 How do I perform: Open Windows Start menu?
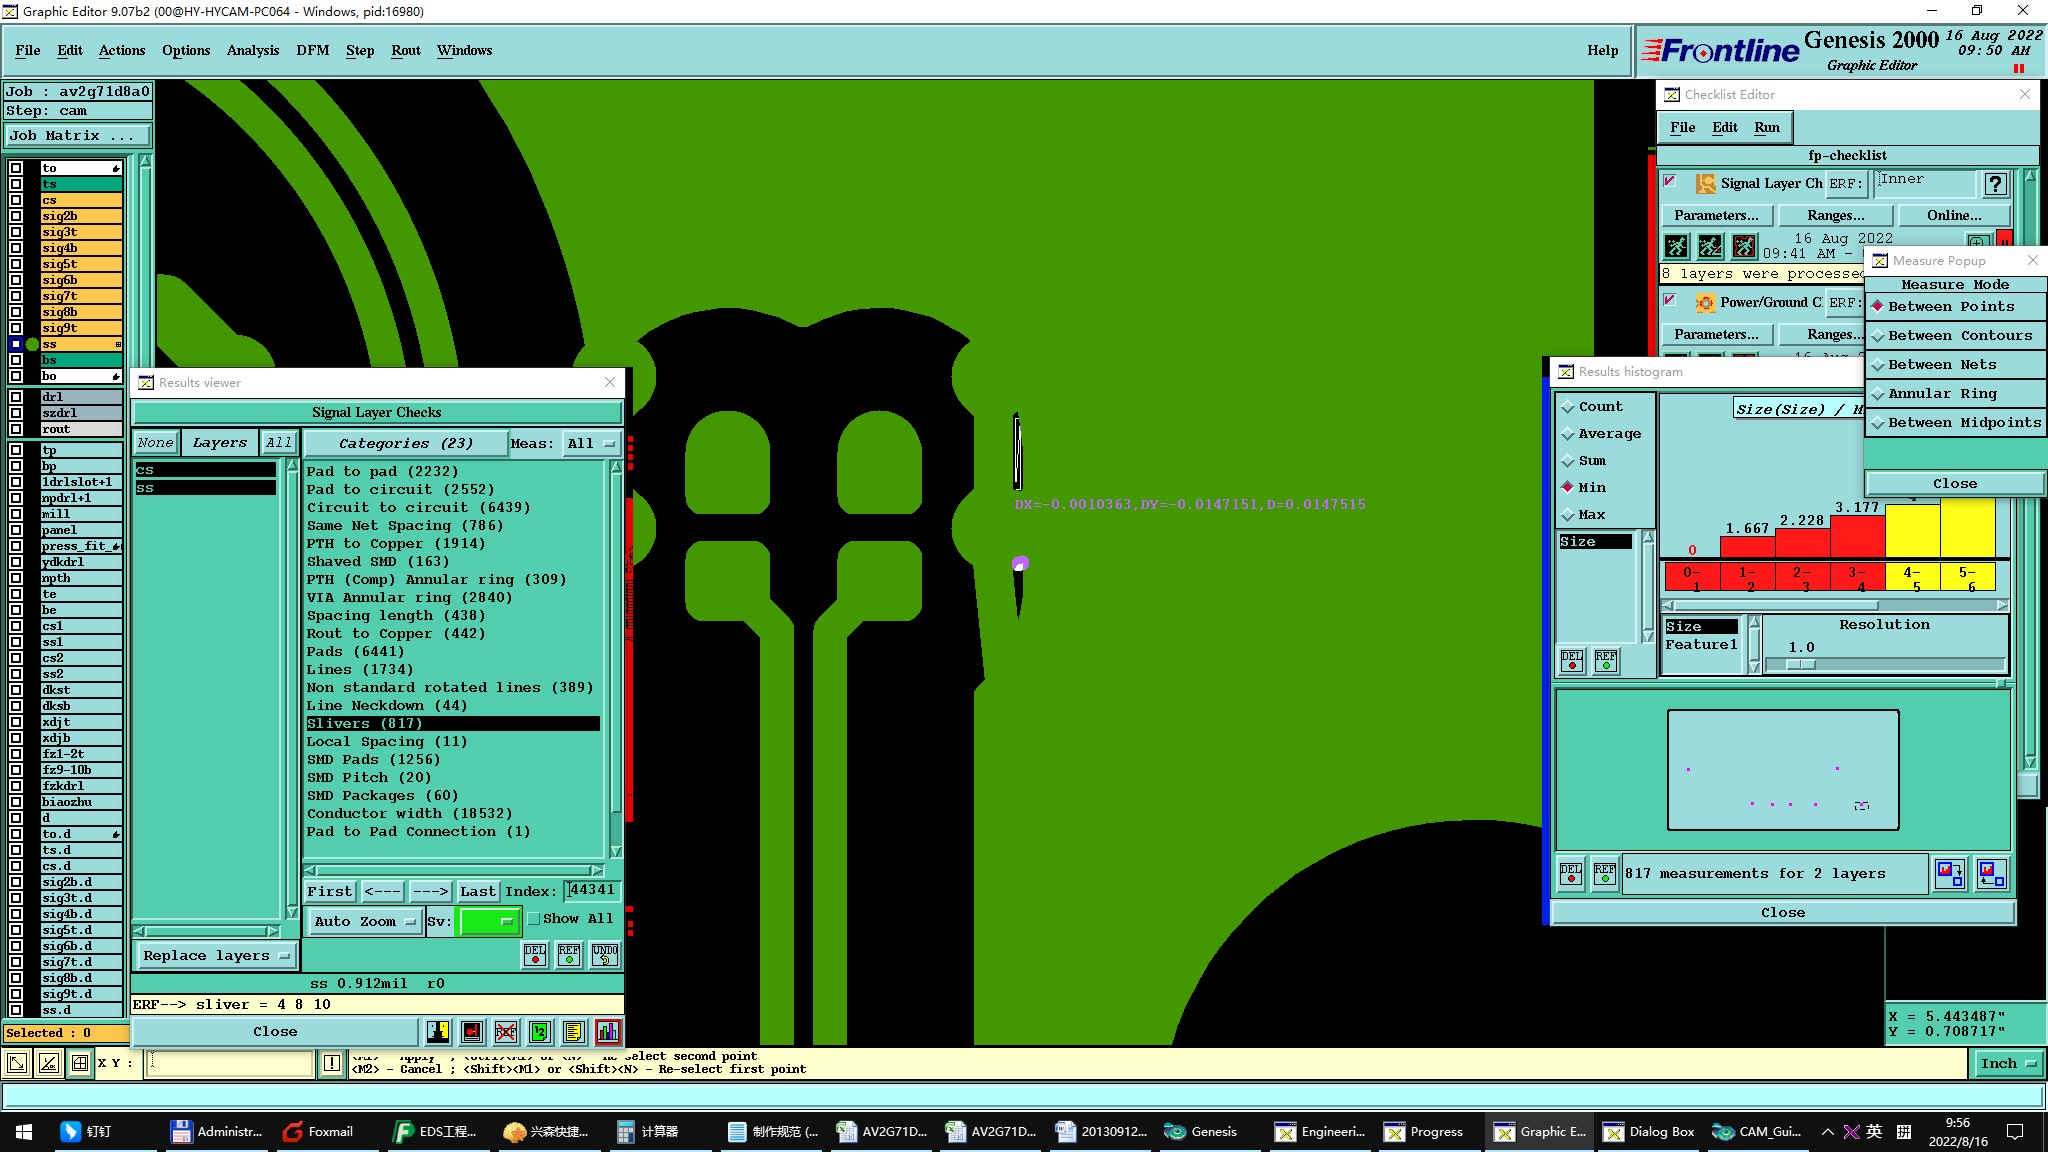(x=24, y=1131)
